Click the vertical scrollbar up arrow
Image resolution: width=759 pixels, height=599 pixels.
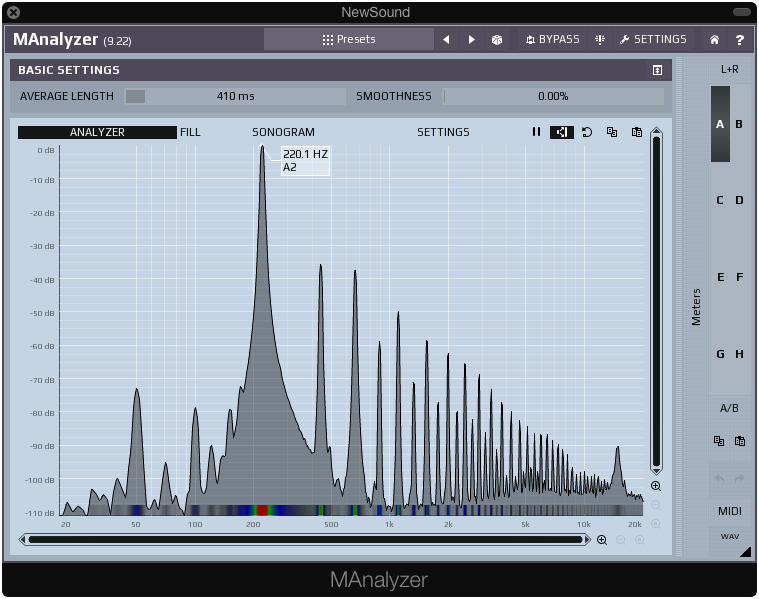(x=656, y=131)
